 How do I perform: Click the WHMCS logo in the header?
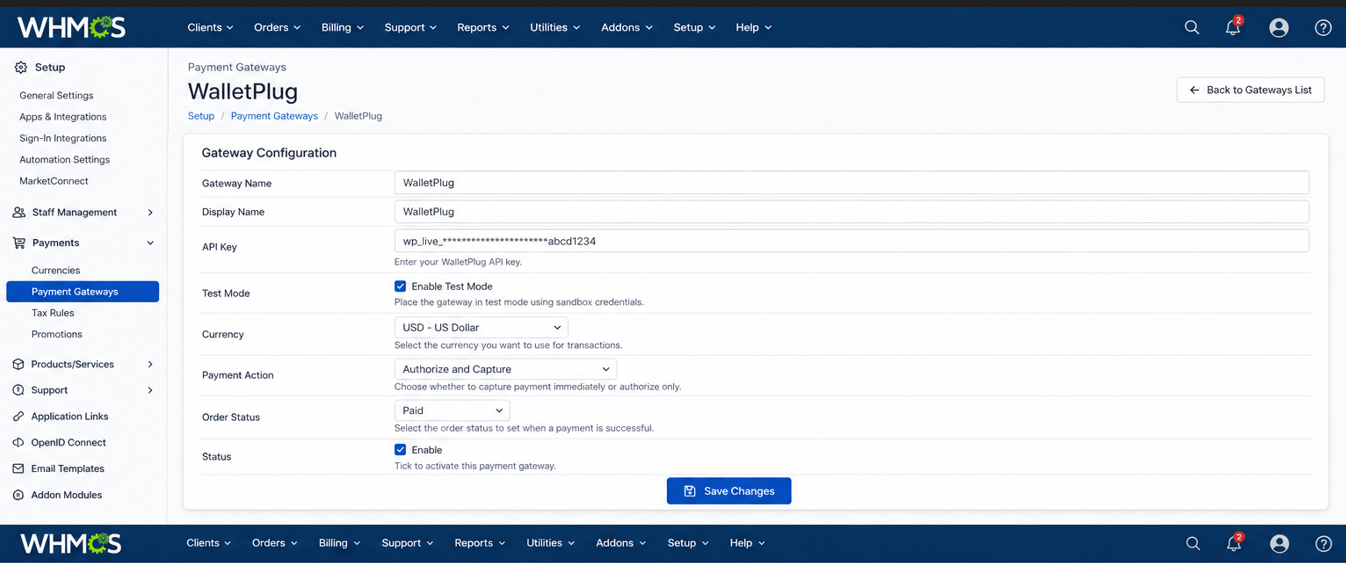click(x=71, y=28)
